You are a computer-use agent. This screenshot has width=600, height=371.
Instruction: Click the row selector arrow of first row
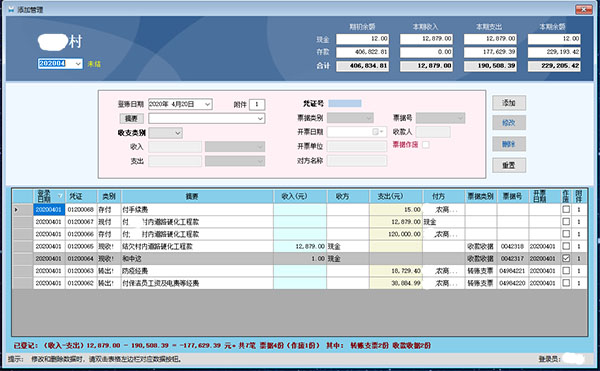pyautogui.click(x=16, y=210)
